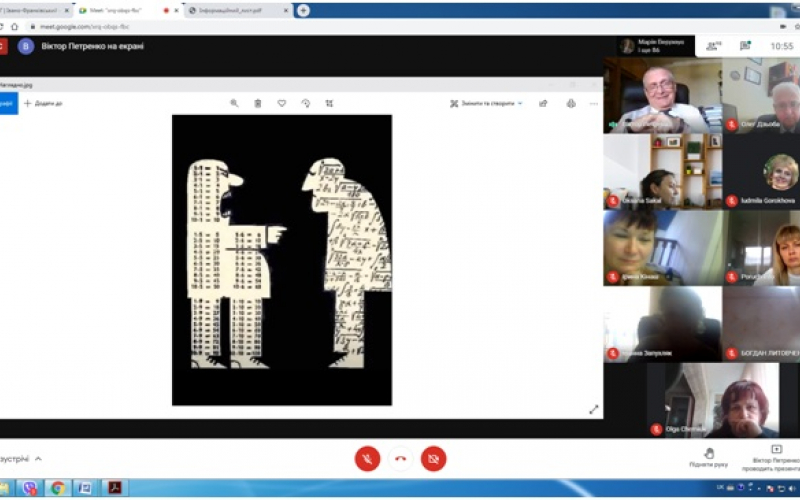
Task: Click the 'Віктор Петренко проводить презентацію' button
Action: pyautogui.click(x=771, y=458)
